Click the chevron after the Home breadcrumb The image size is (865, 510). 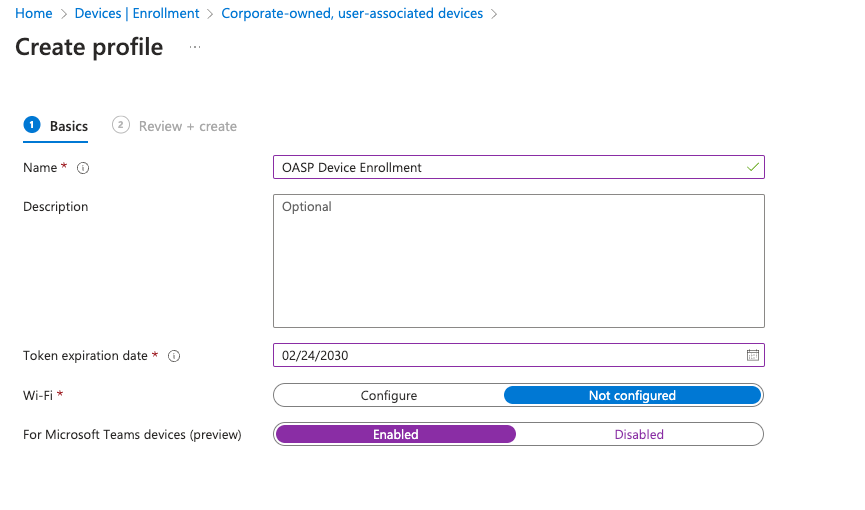[x=64, y=14]
